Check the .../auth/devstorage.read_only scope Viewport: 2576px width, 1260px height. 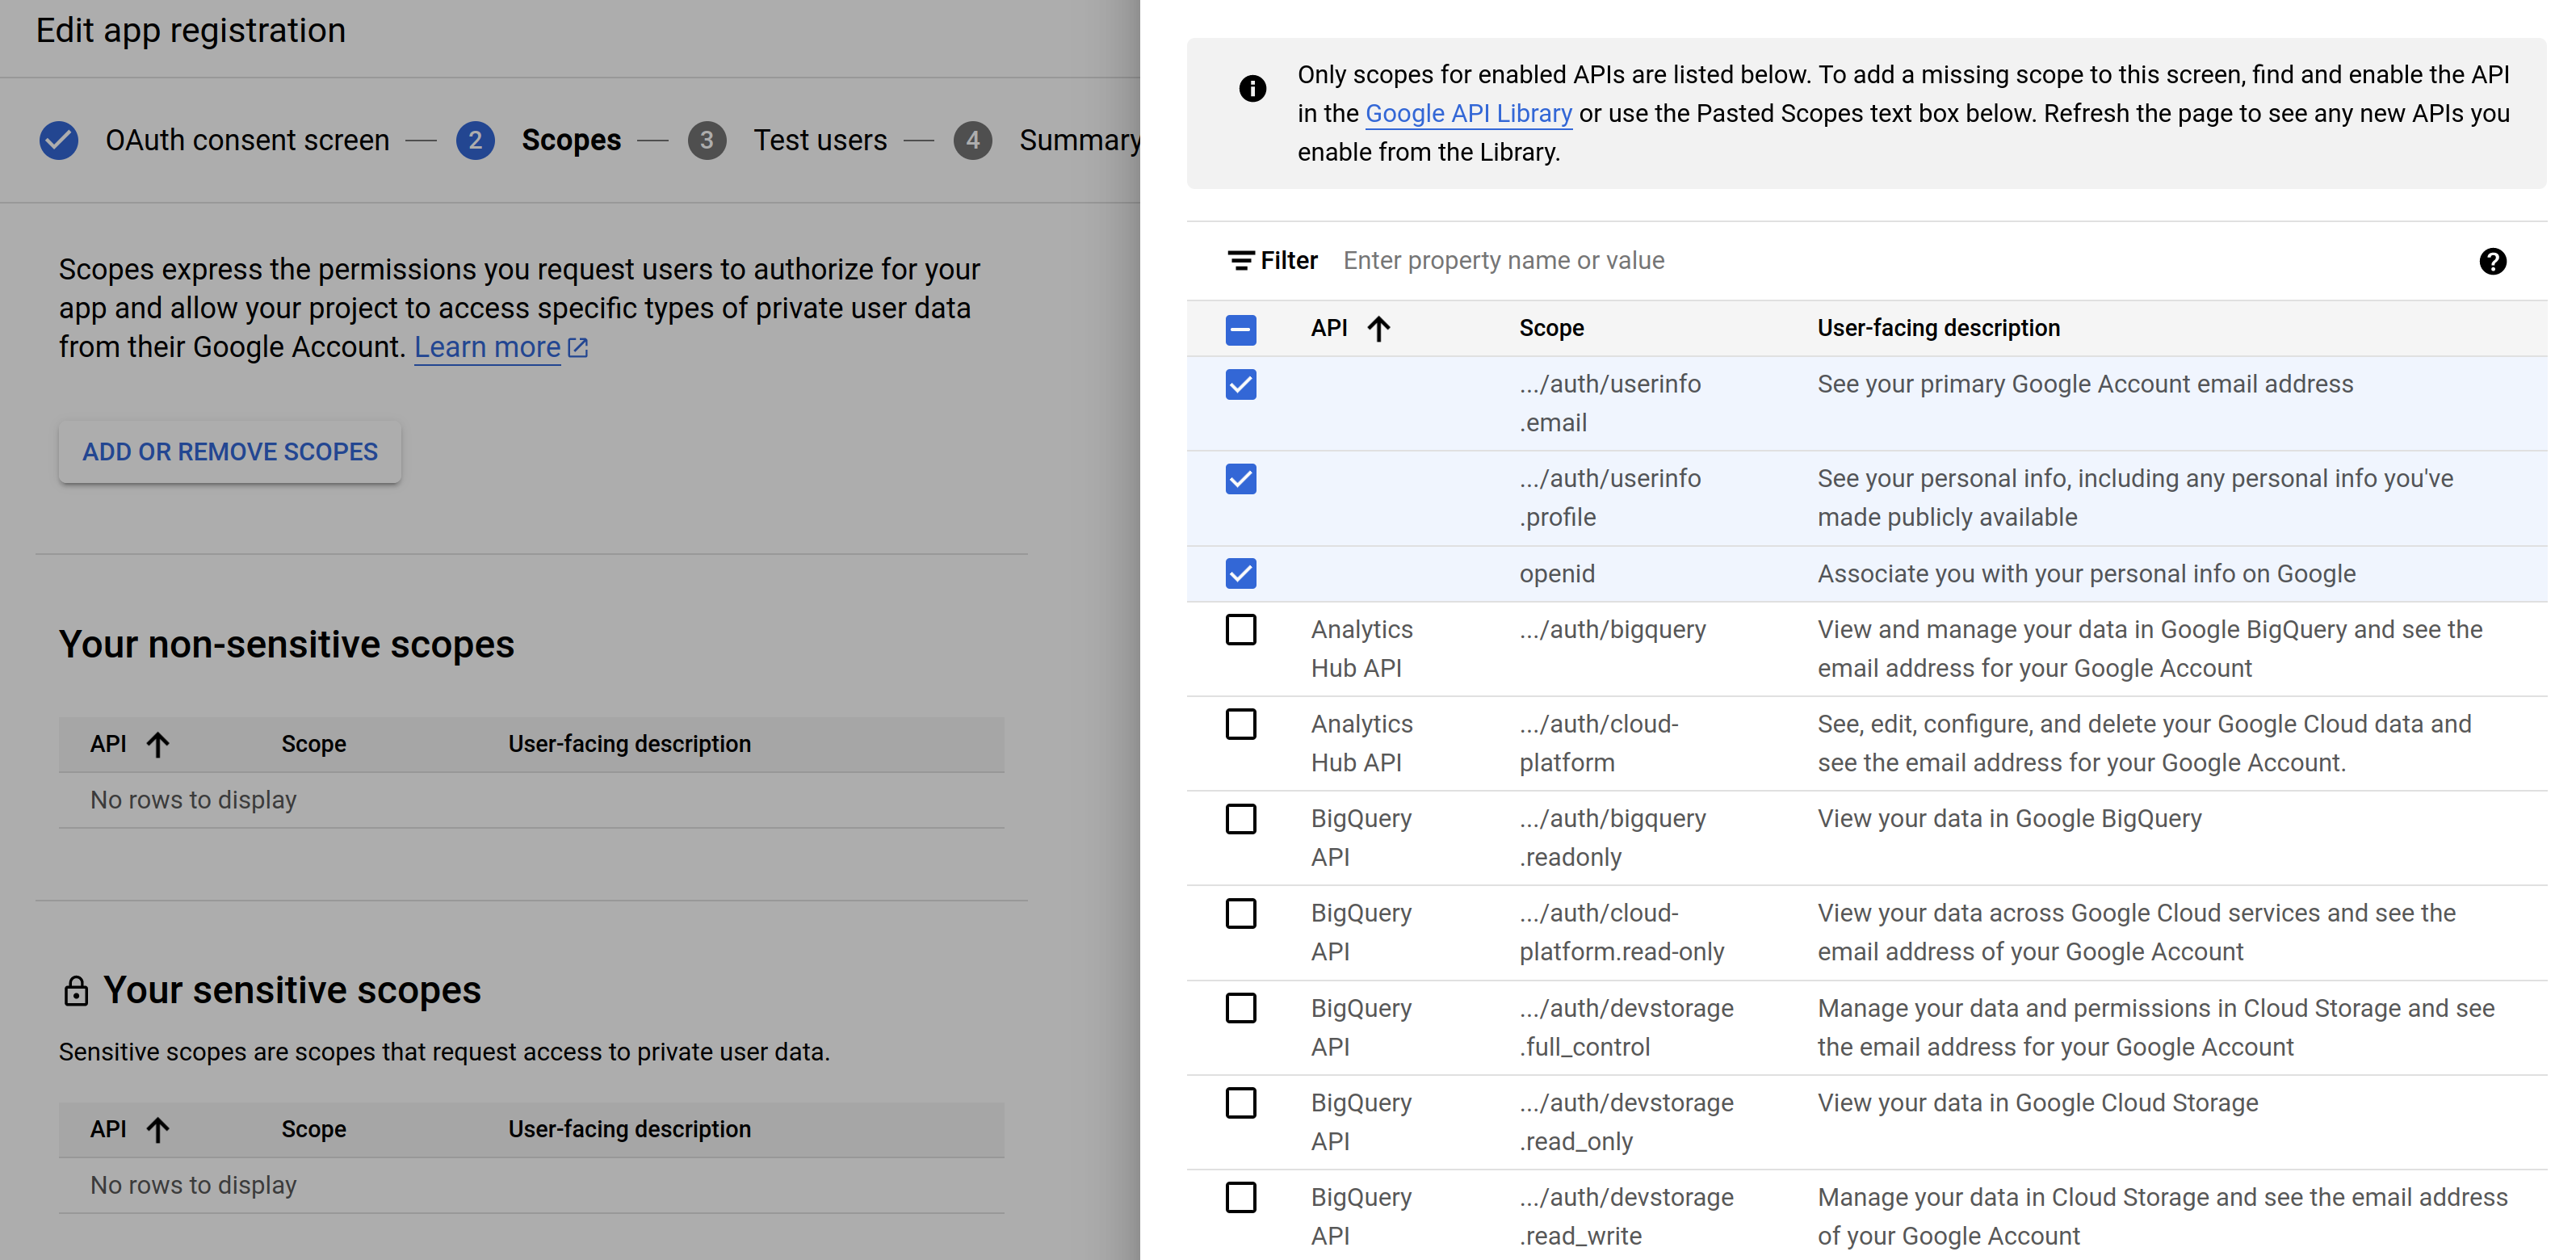pyautogui.click(x=1241, y=1102)
